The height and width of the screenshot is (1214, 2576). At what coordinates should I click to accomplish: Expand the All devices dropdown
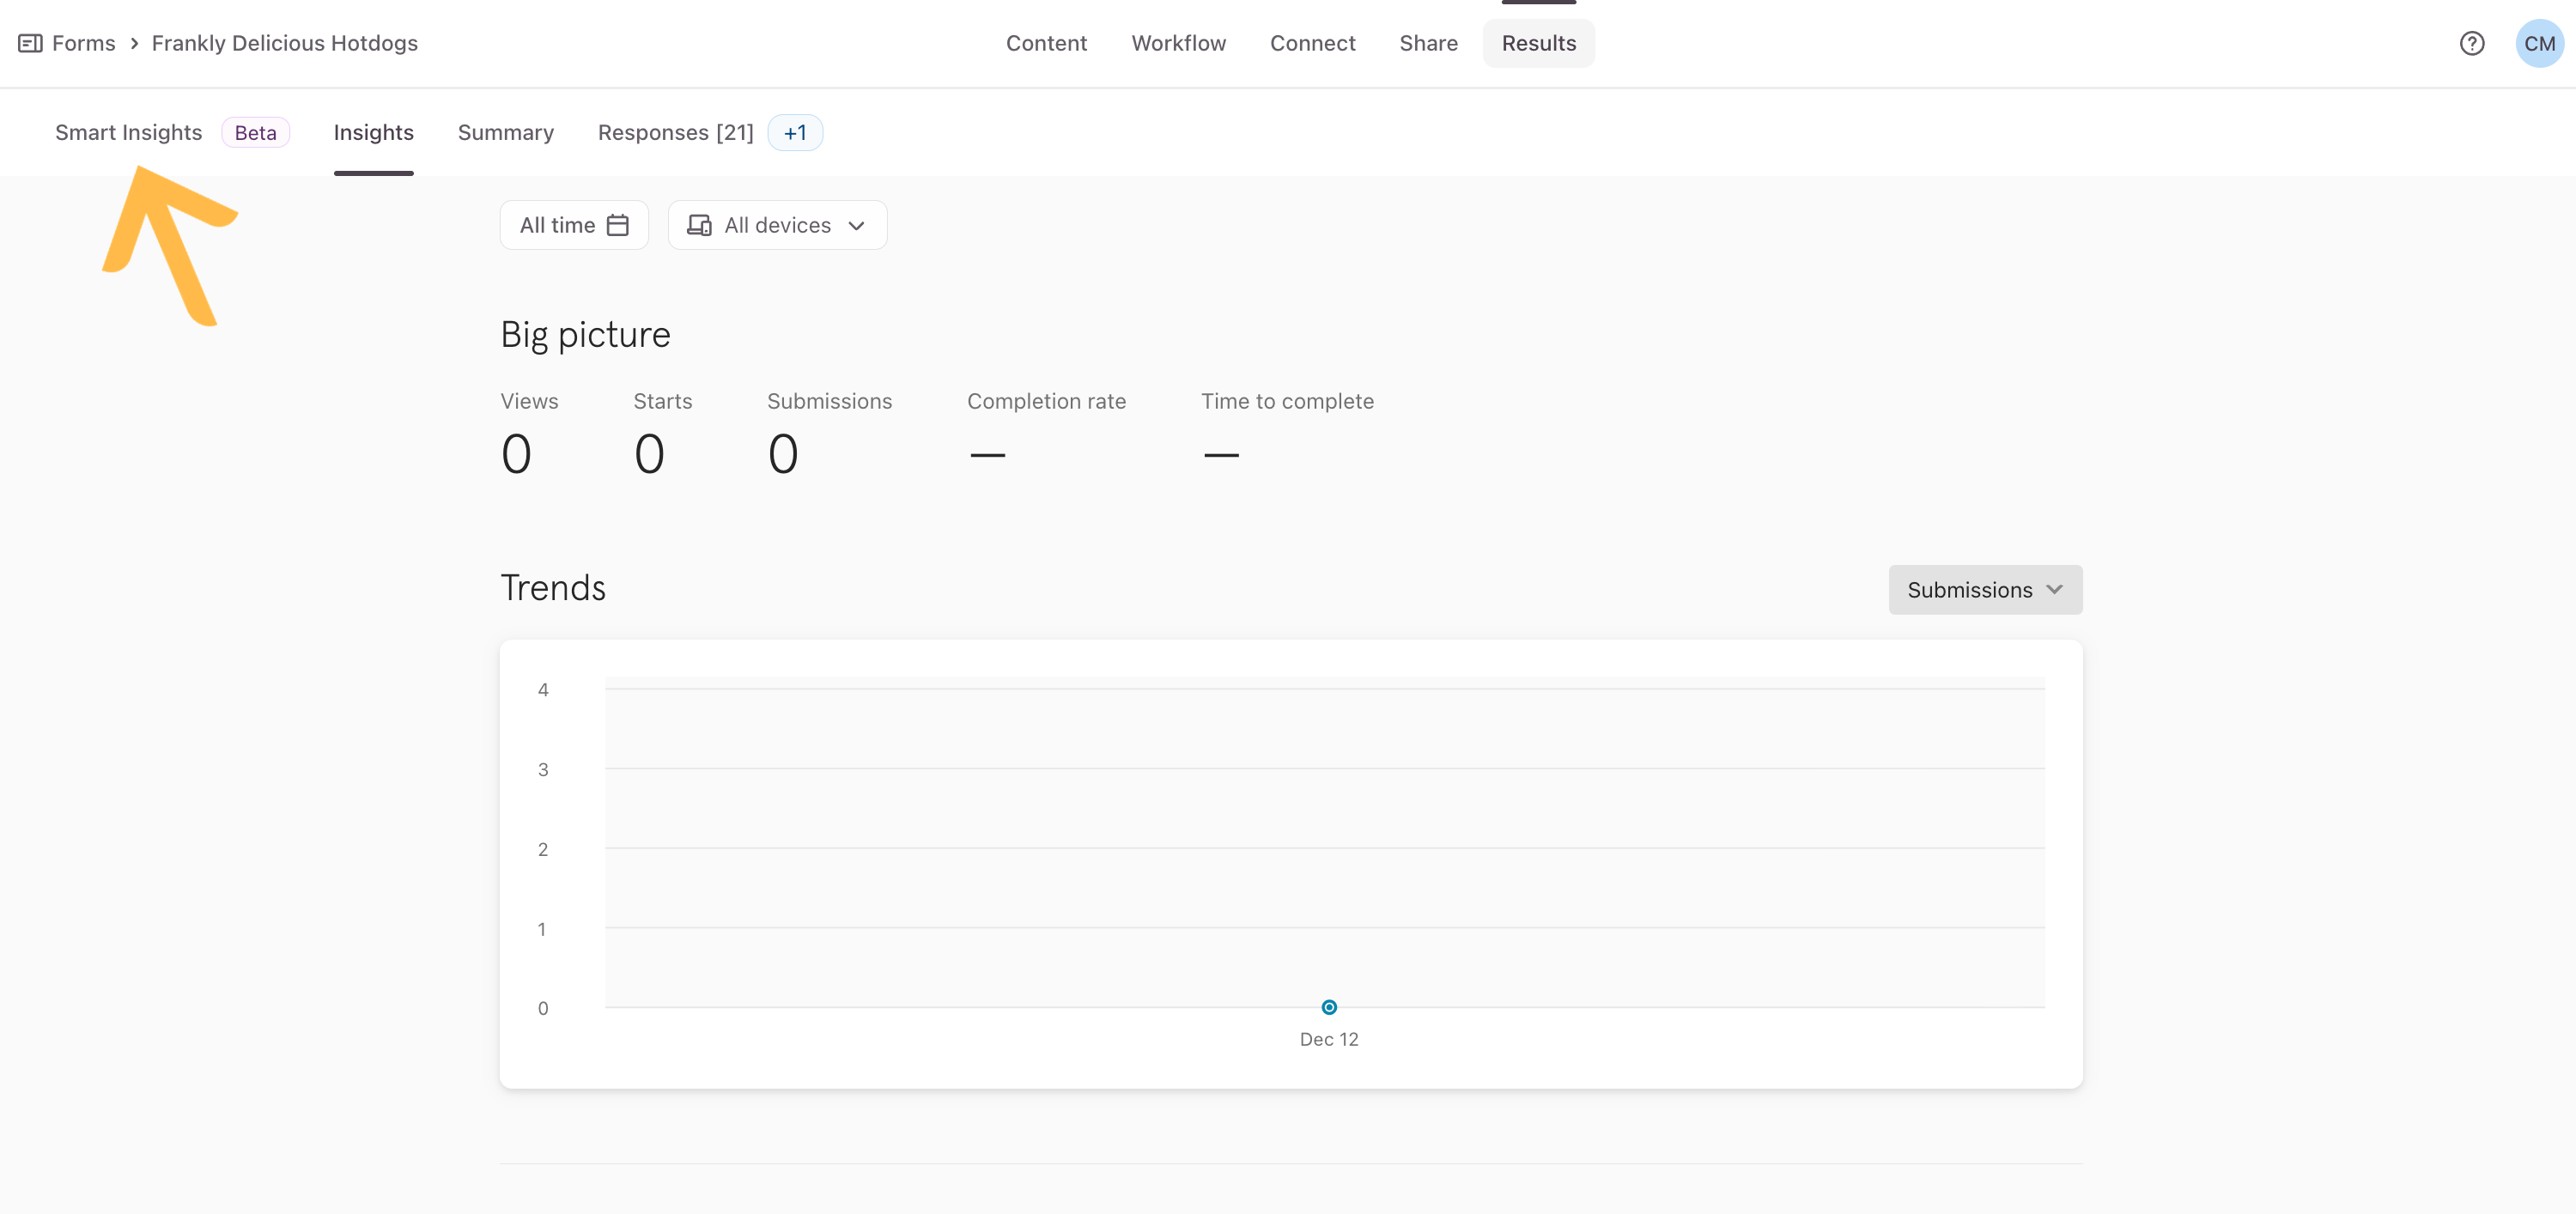777,225
